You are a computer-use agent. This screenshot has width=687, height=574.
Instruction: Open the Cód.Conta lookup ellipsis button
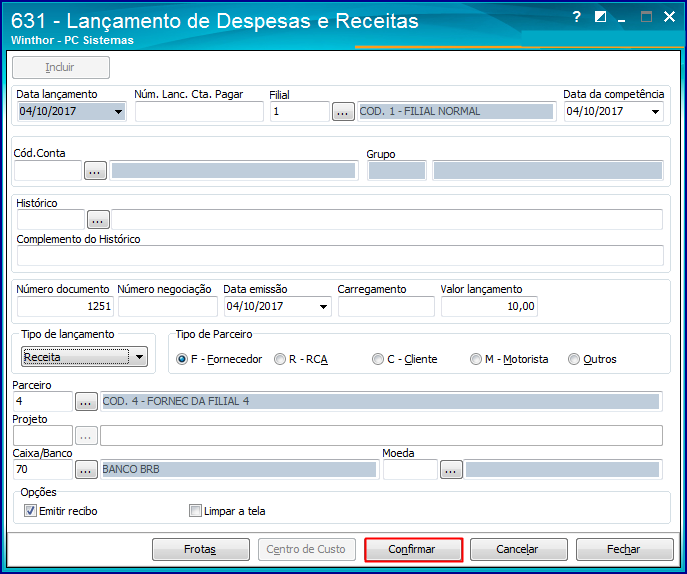(96, 170)
